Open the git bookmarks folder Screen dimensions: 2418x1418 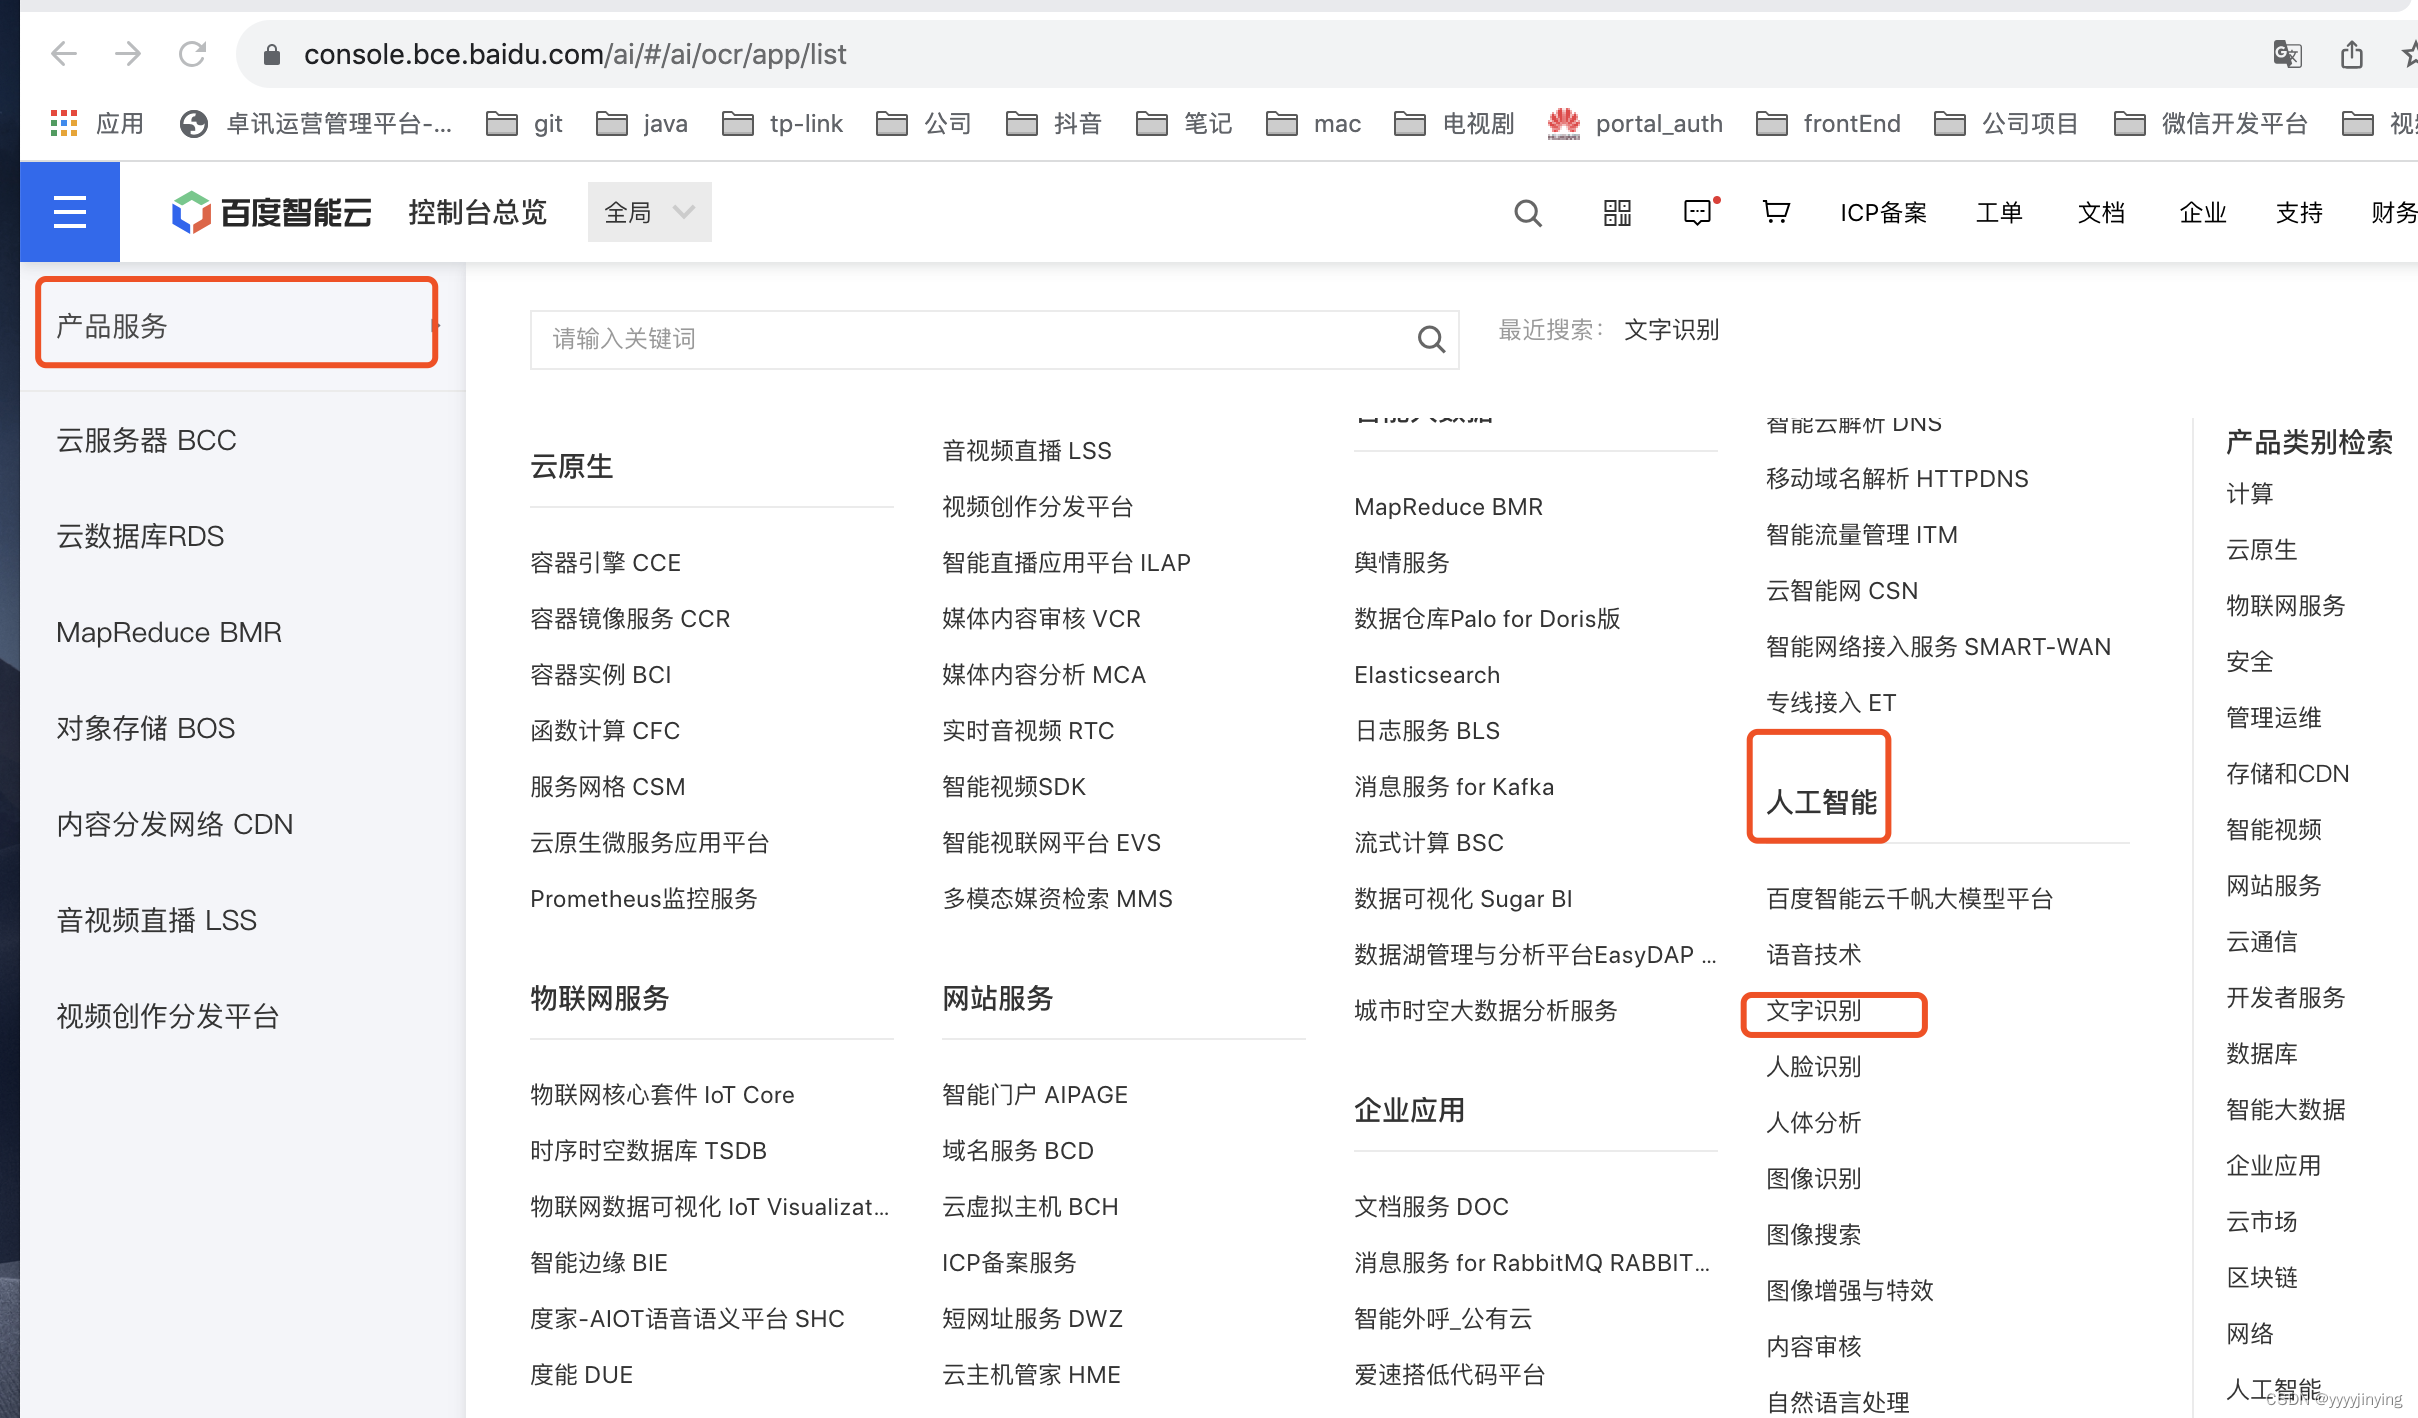[x=524, y=123]
